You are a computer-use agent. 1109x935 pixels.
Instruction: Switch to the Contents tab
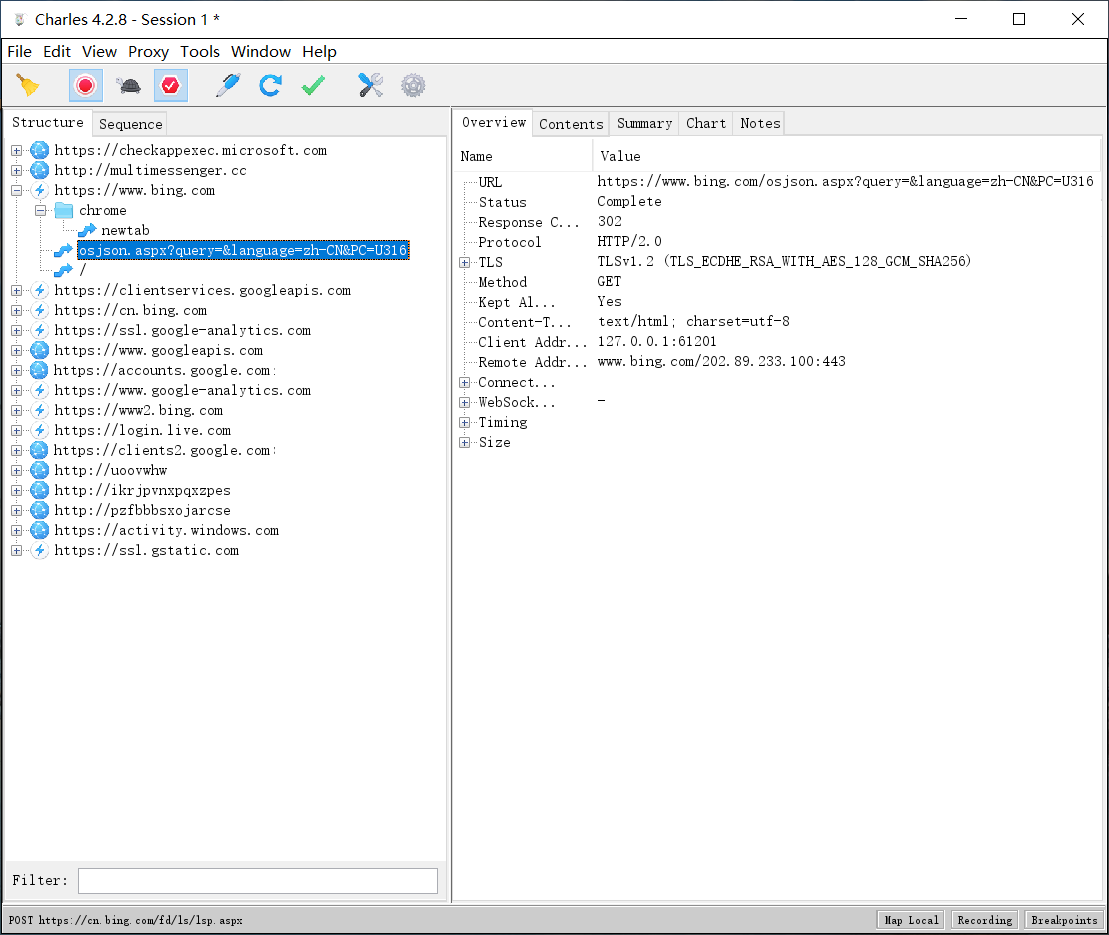pyautogui.click(x=571, y=124)
